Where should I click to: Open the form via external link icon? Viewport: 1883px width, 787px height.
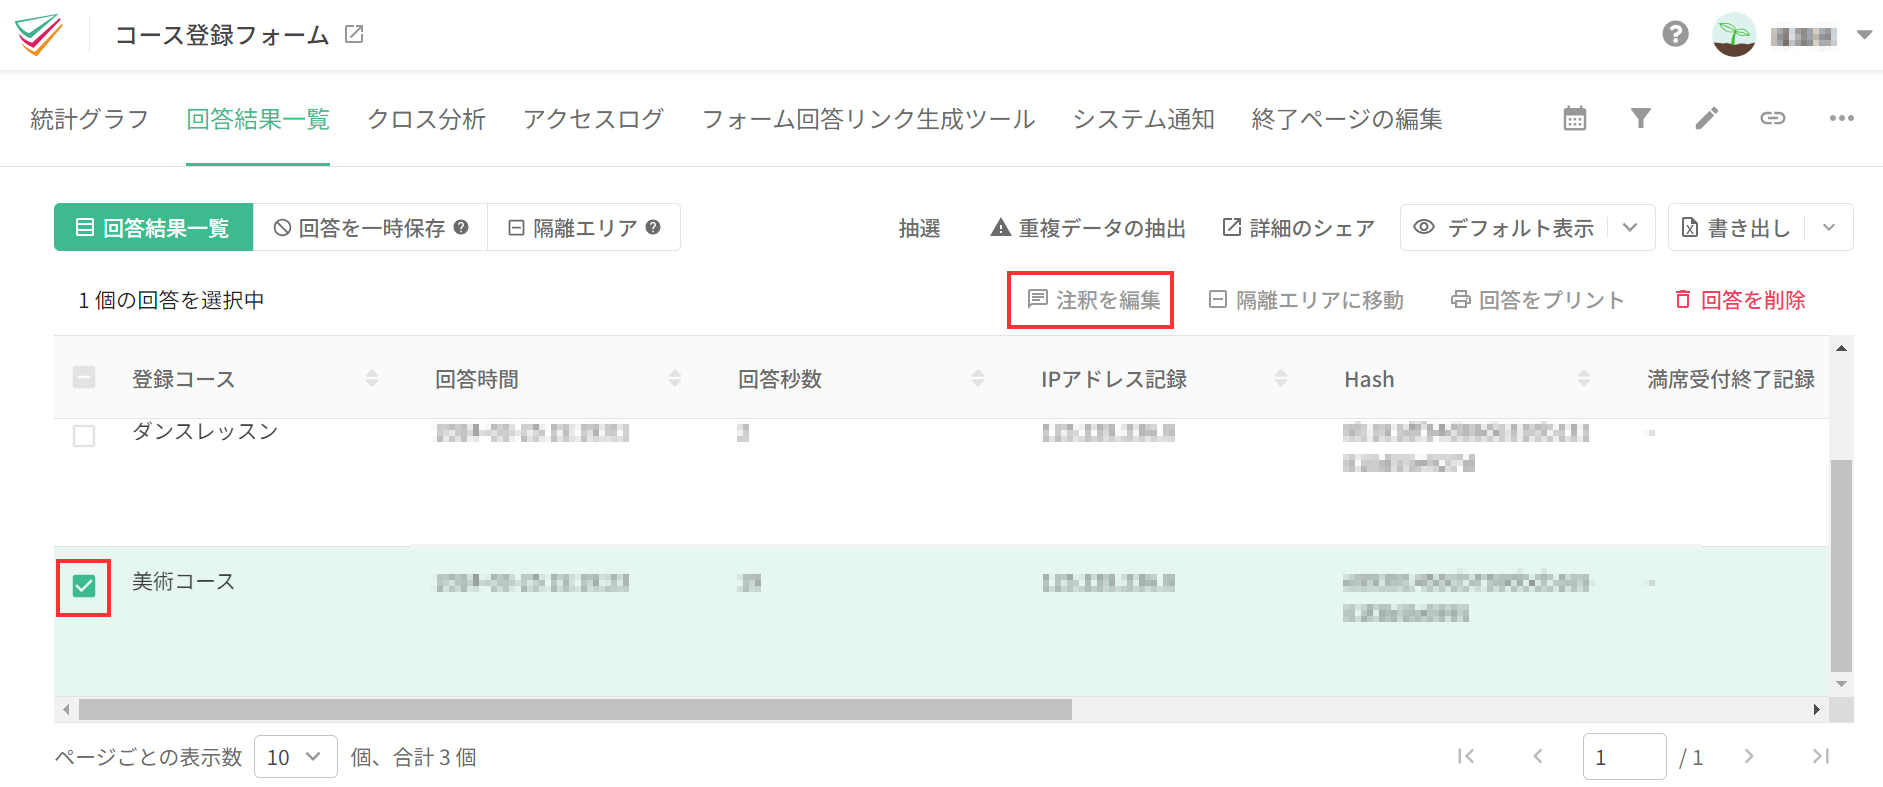(x=354, y=35)
